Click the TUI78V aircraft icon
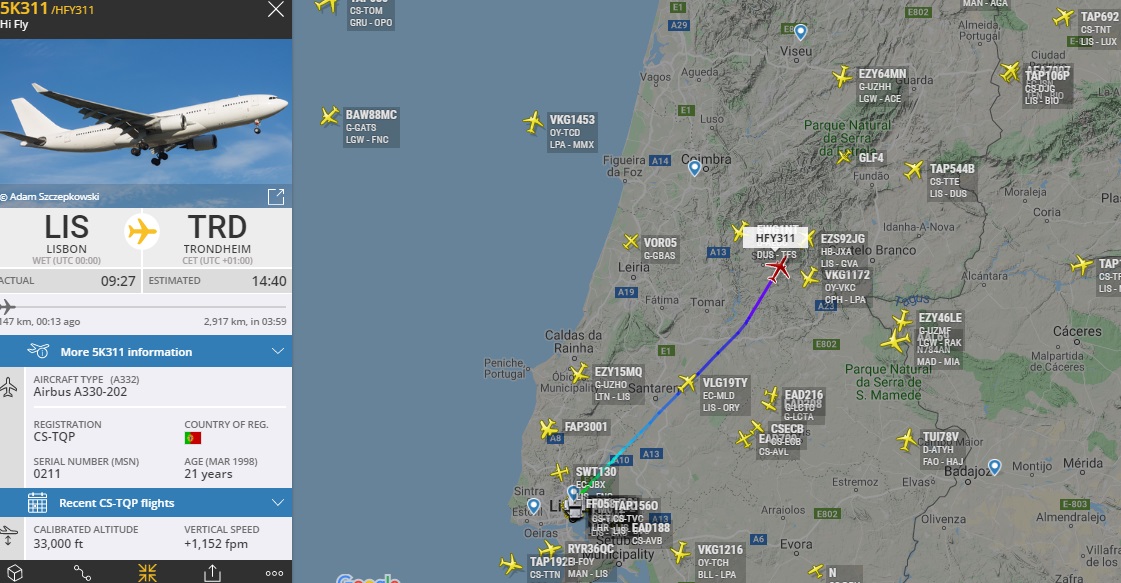 coord(907,439)
